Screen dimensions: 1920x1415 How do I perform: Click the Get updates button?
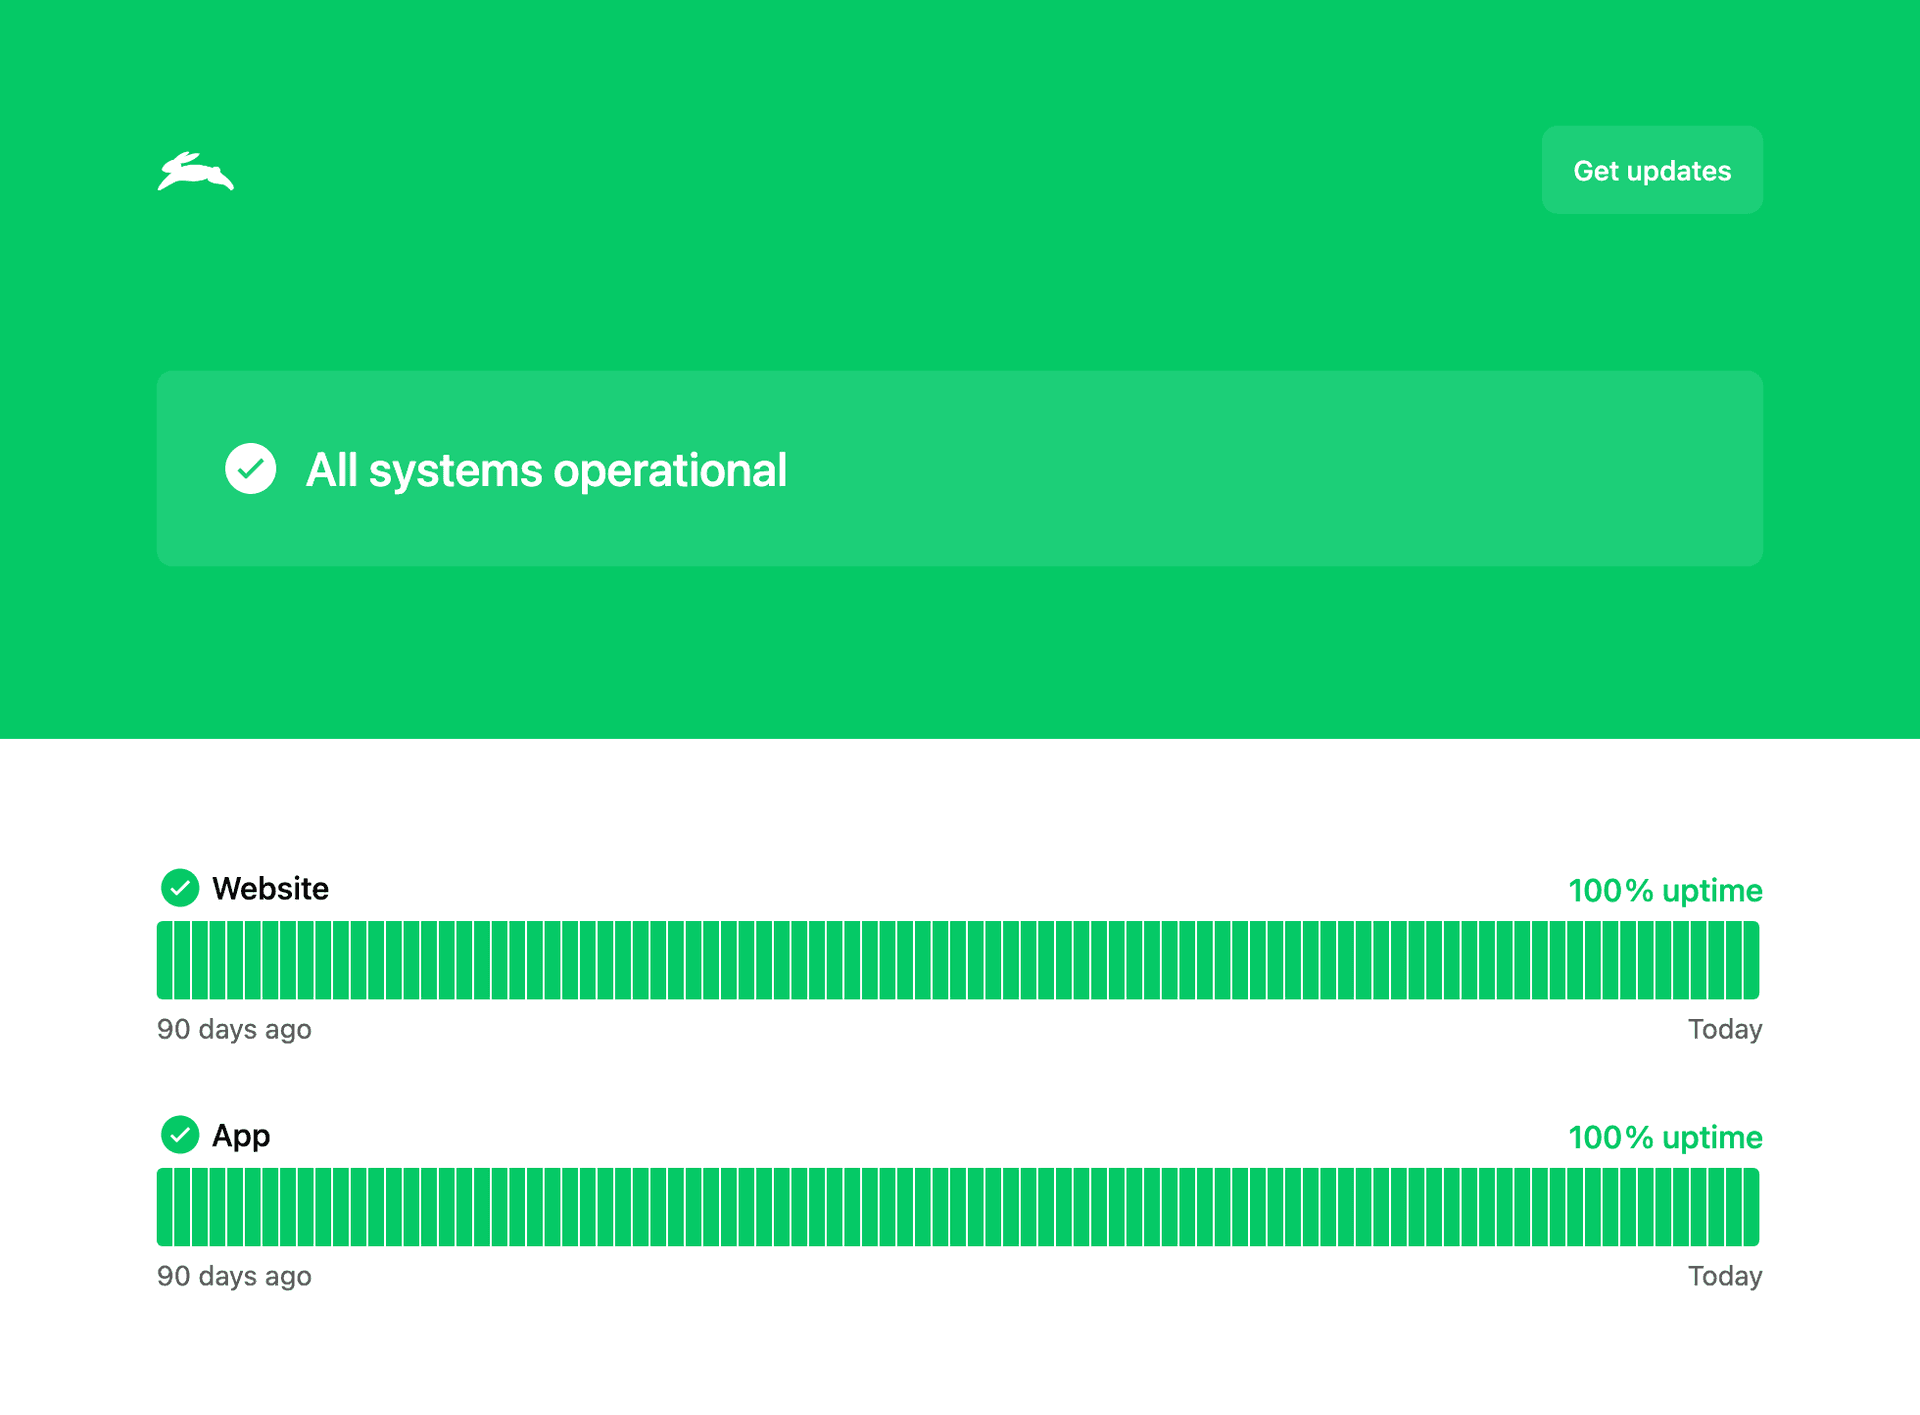point(1652,170)
